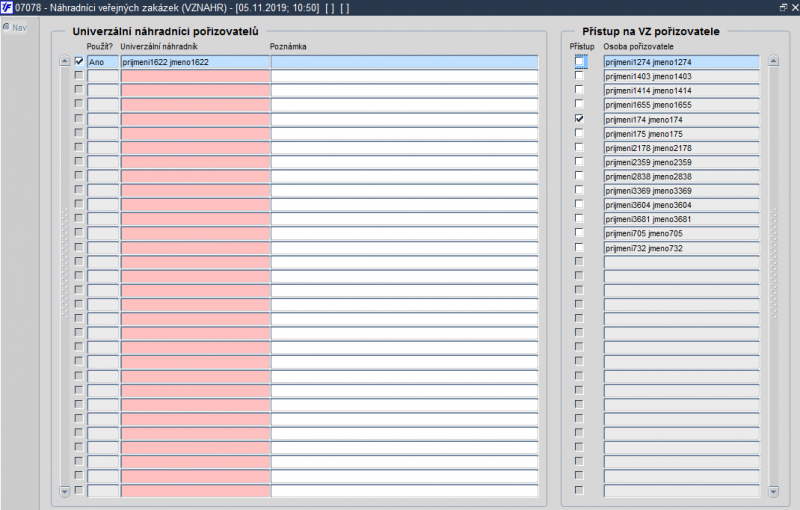
Task: Click scroll down arrow of Univerzální náhradníci list
Action: pos(64,492)
